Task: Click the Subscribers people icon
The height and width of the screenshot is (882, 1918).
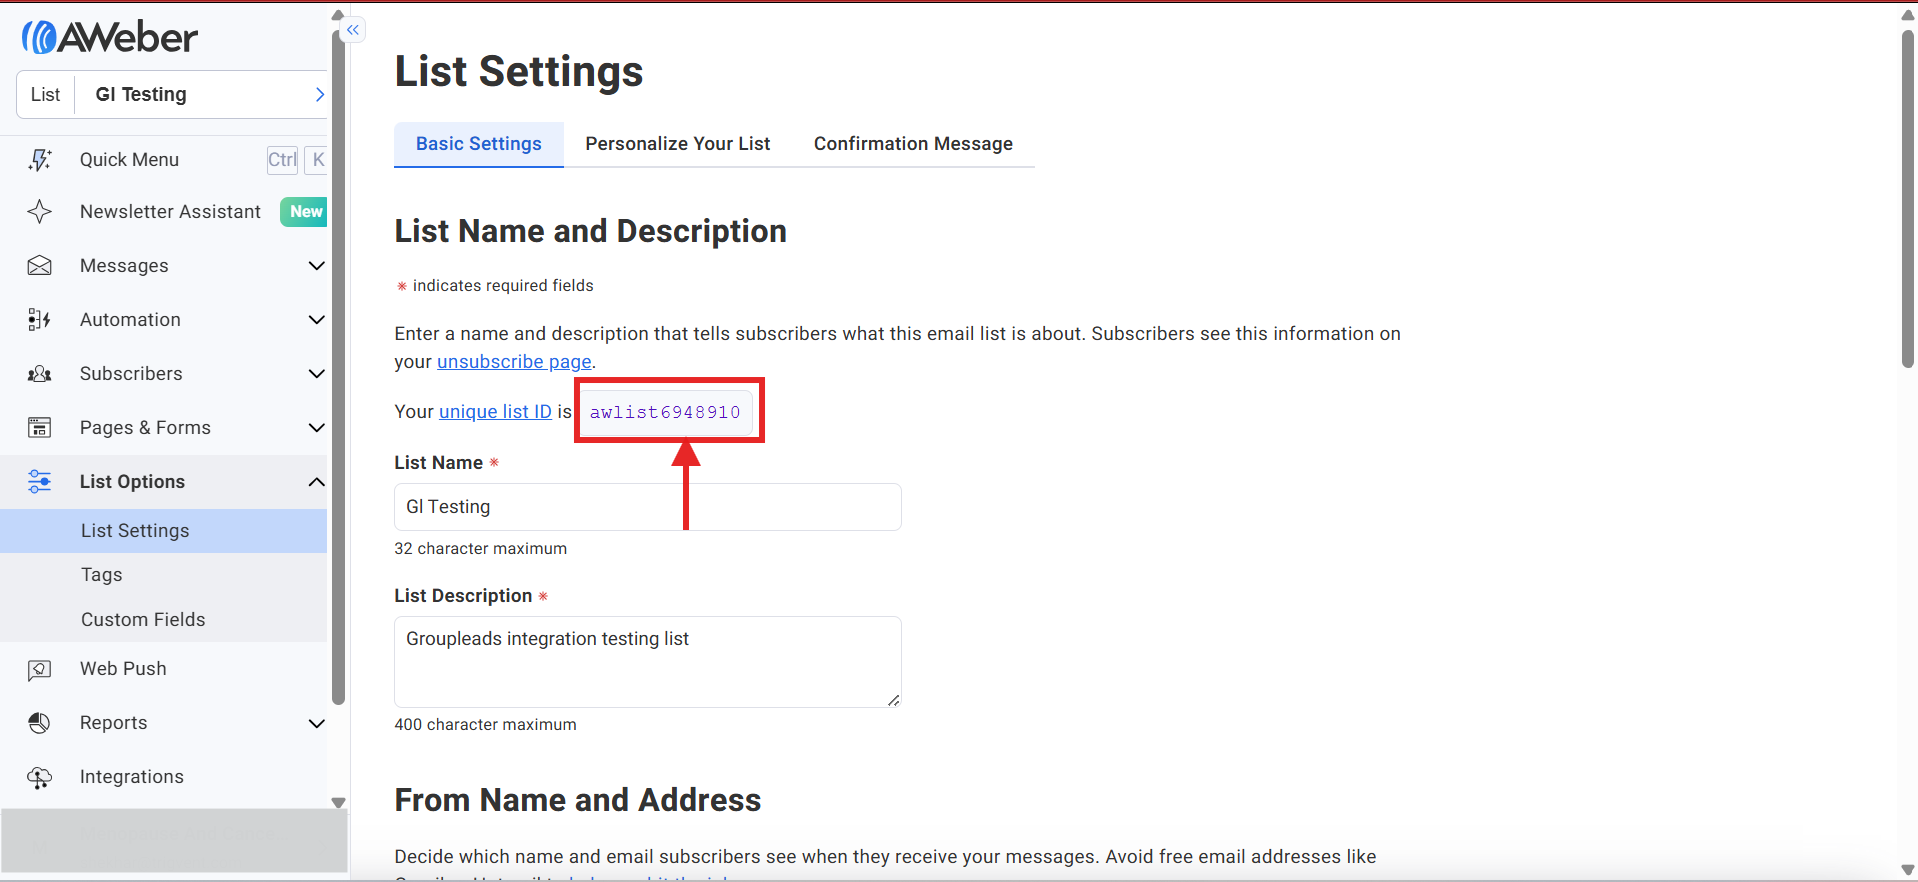Action: [x=40, y=374]
